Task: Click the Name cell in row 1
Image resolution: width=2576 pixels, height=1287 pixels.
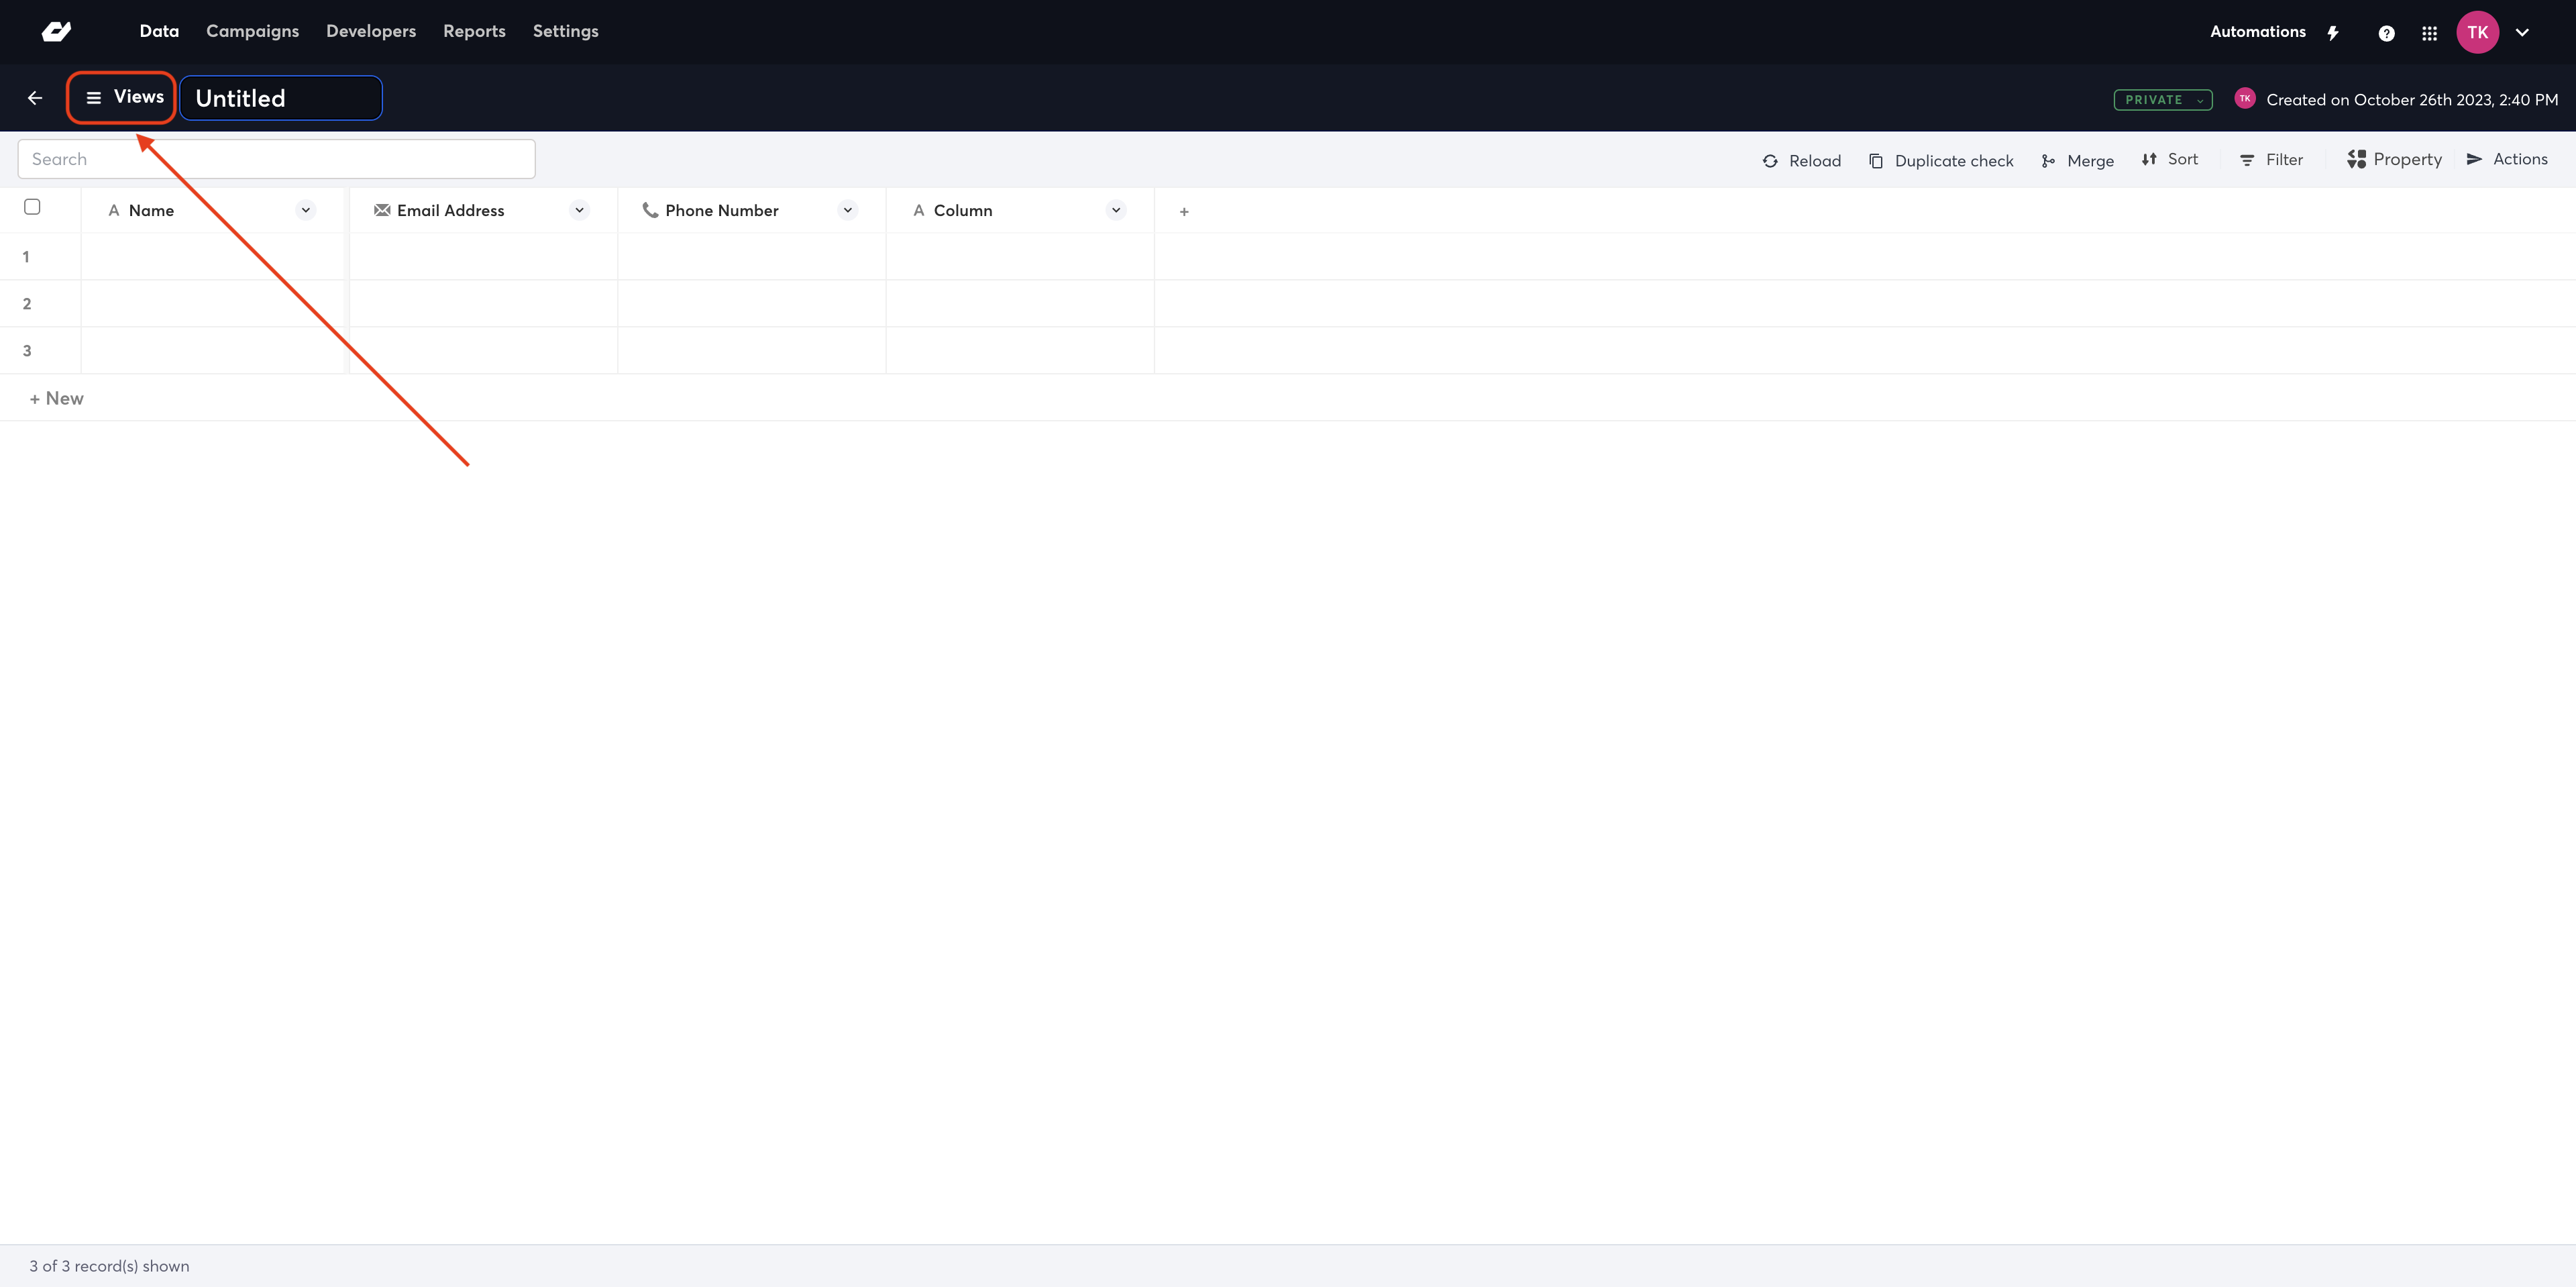Action: (x=213, y=257)
